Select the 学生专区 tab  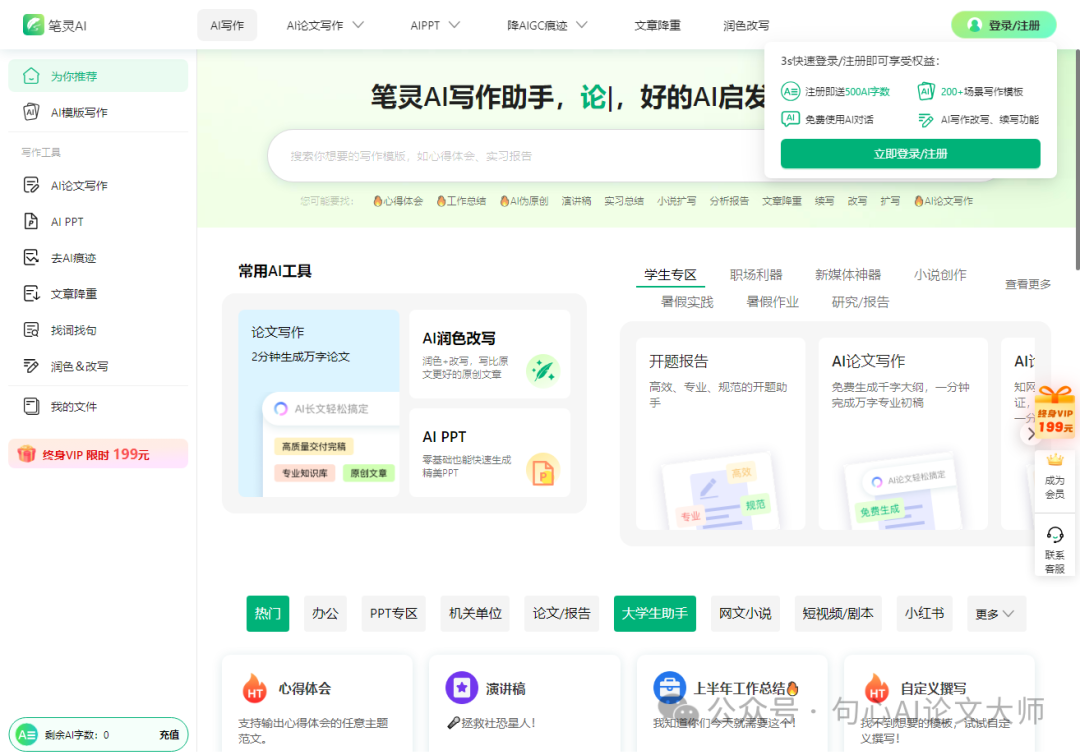(x=670, y=275)
